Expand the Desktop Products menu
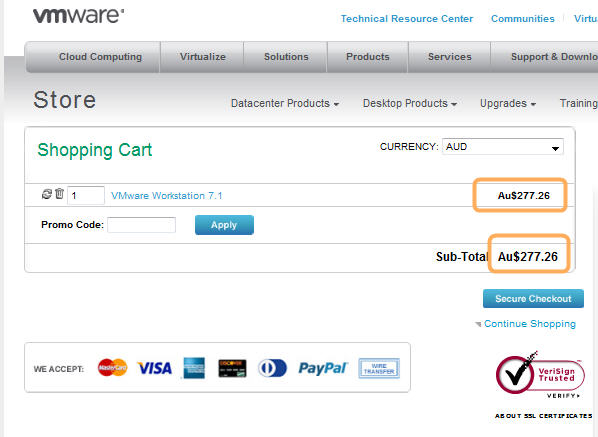 click(x=410, y=103)
